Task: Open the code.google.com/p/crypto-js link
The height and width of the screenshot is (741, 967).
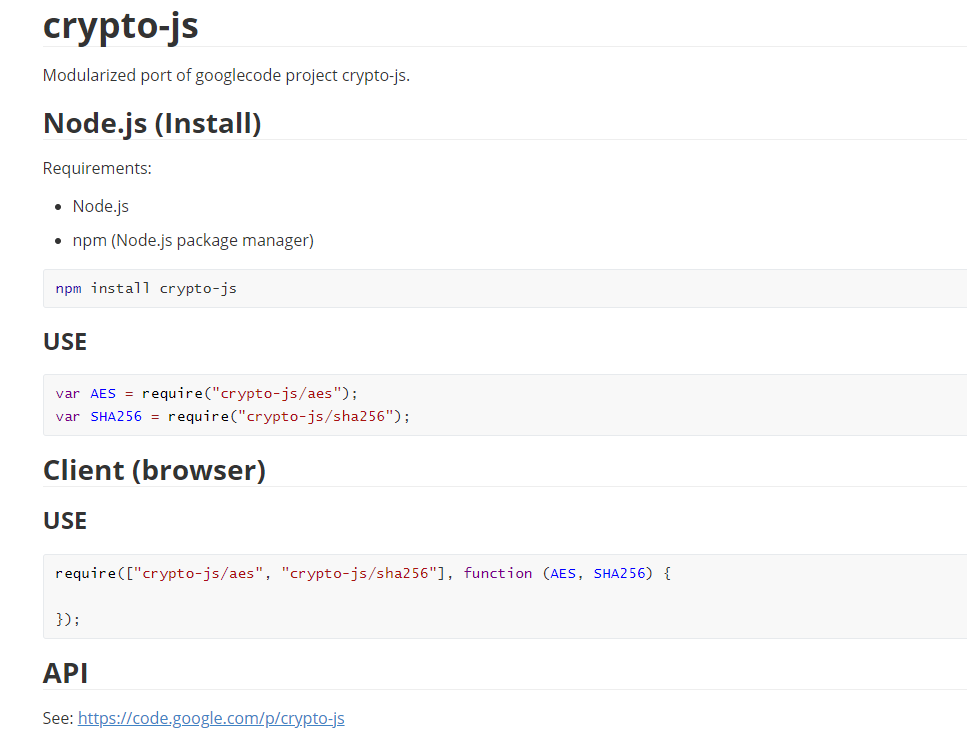Action: (x=211, y=718)
